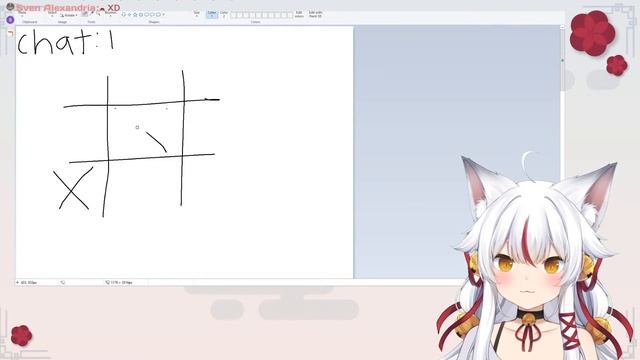Select the Color 1 foreground box
Image resolution: width=640 pixels, height=360 pixels.
click(x=212, y=14)
